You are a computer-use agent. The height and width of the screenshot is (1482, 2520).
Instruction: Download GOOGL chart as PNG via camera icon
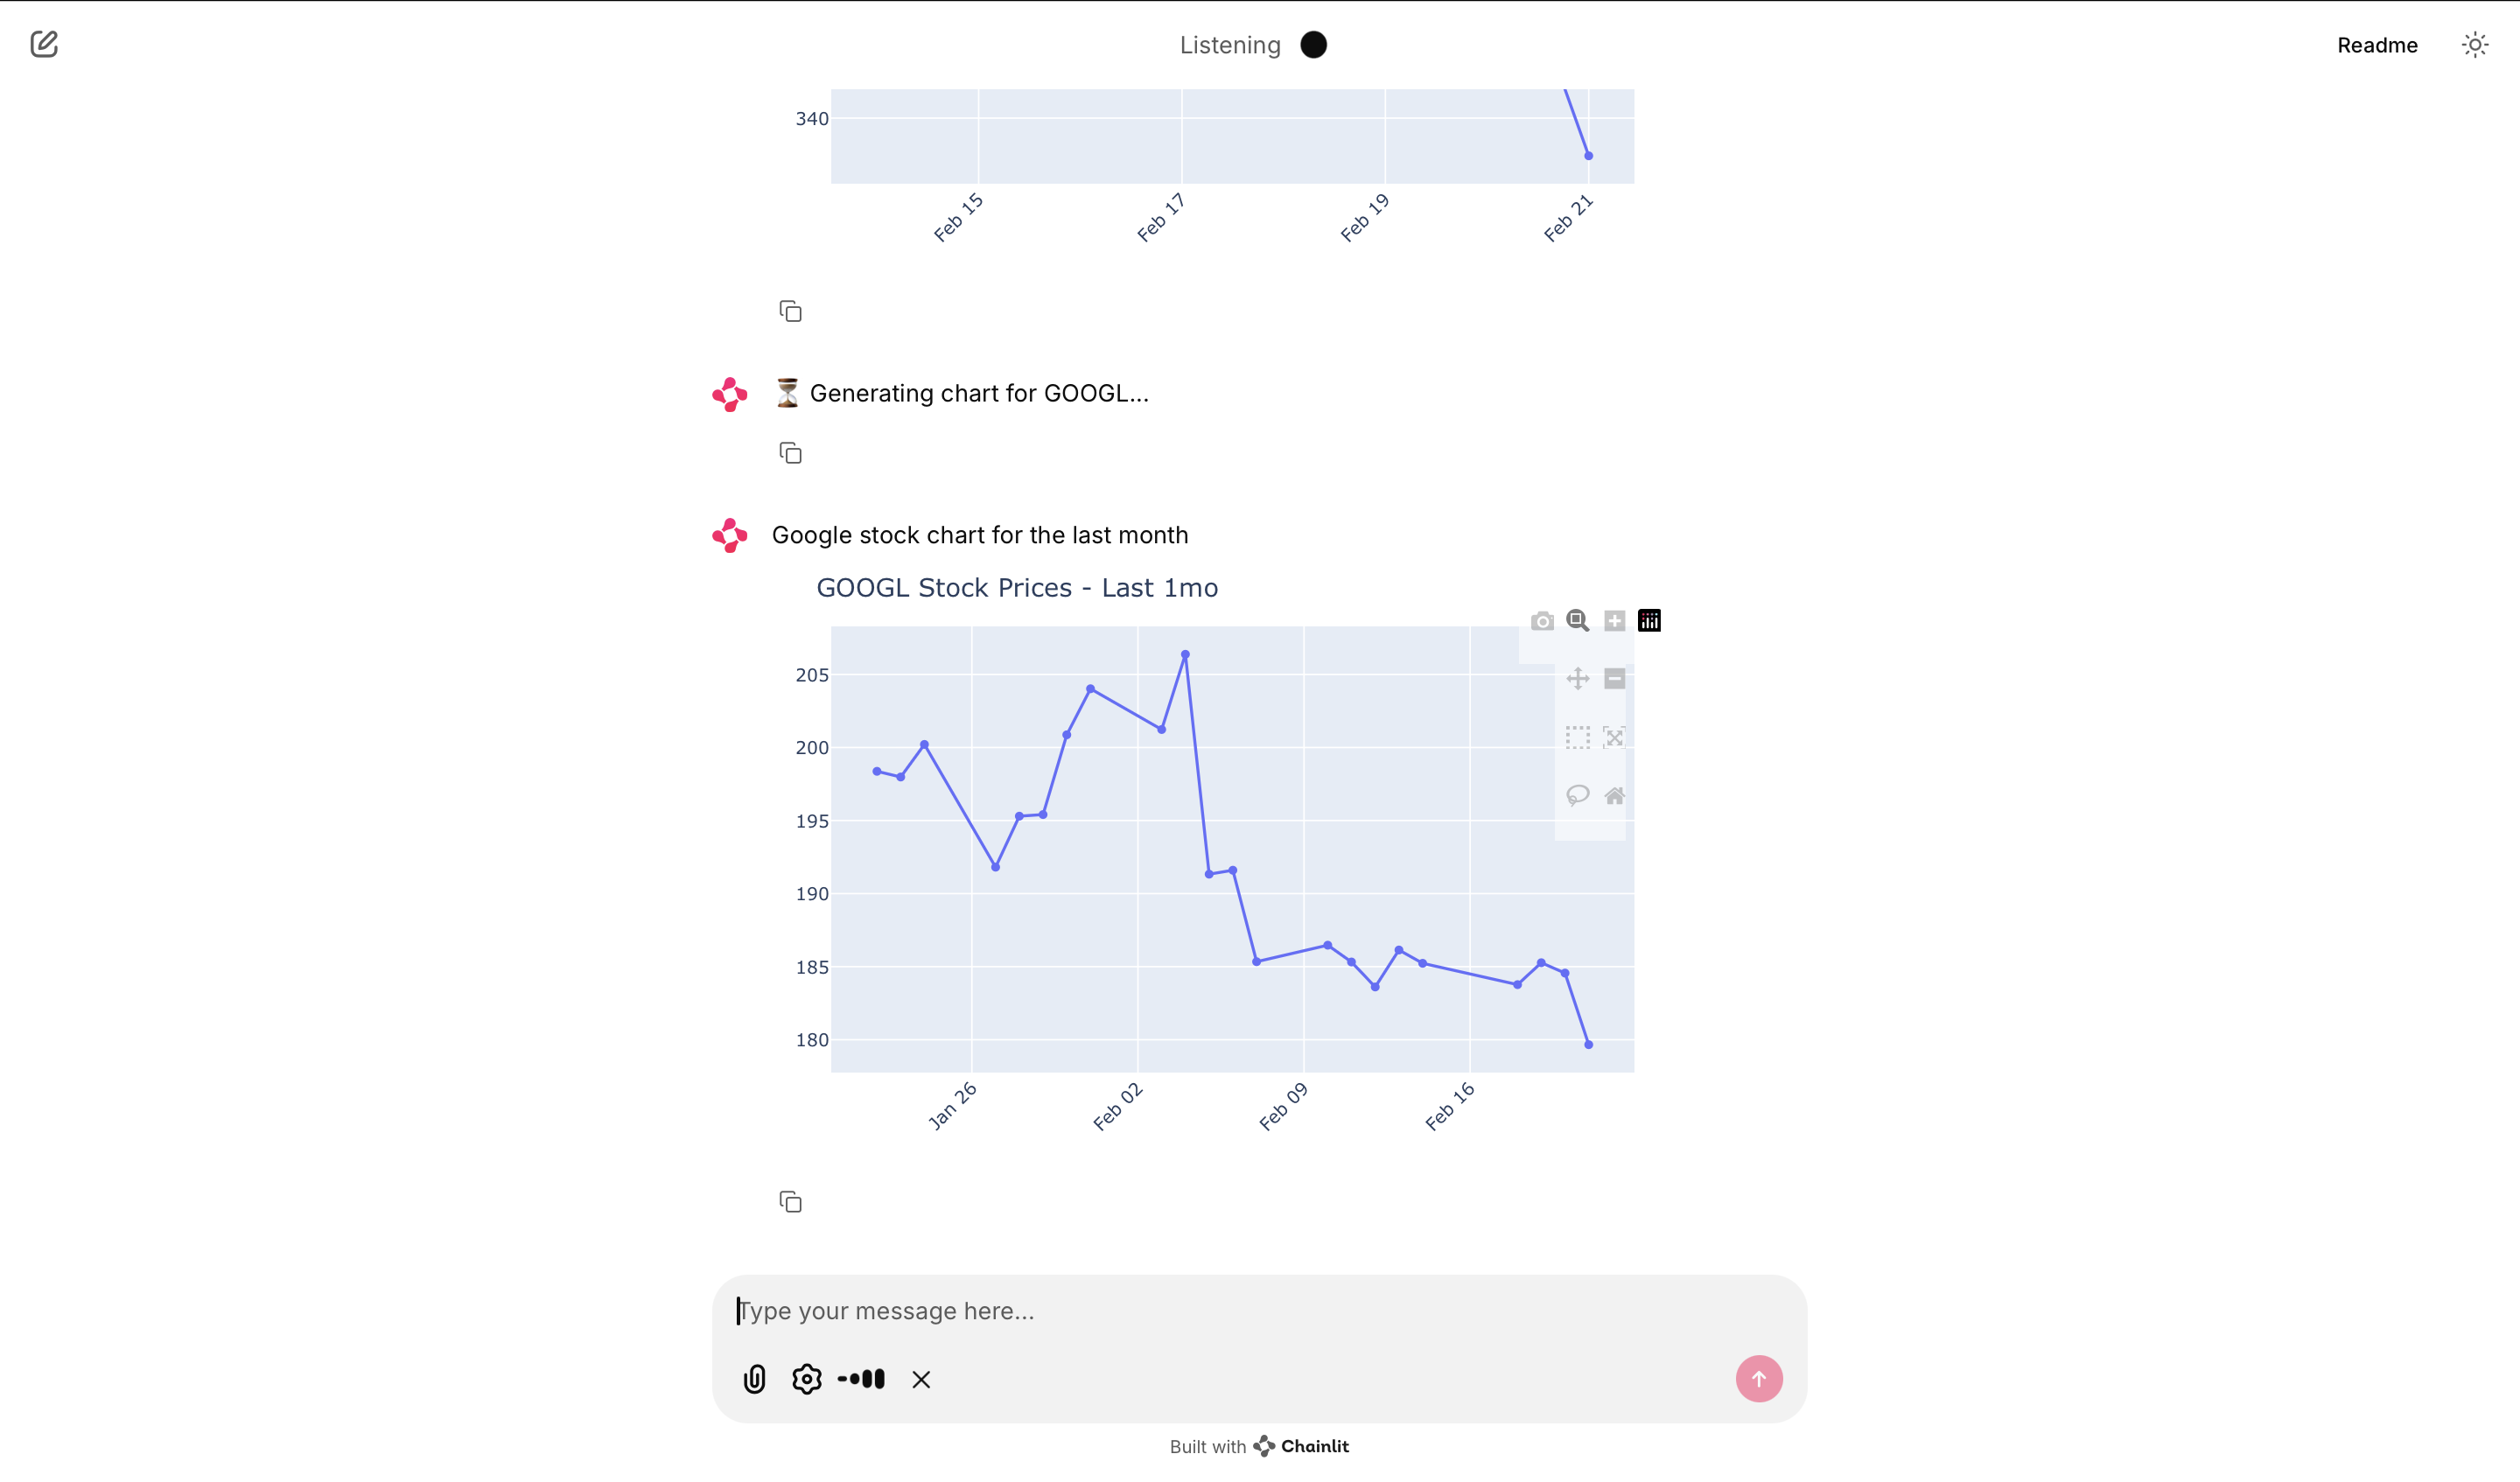click(1542, 621)
